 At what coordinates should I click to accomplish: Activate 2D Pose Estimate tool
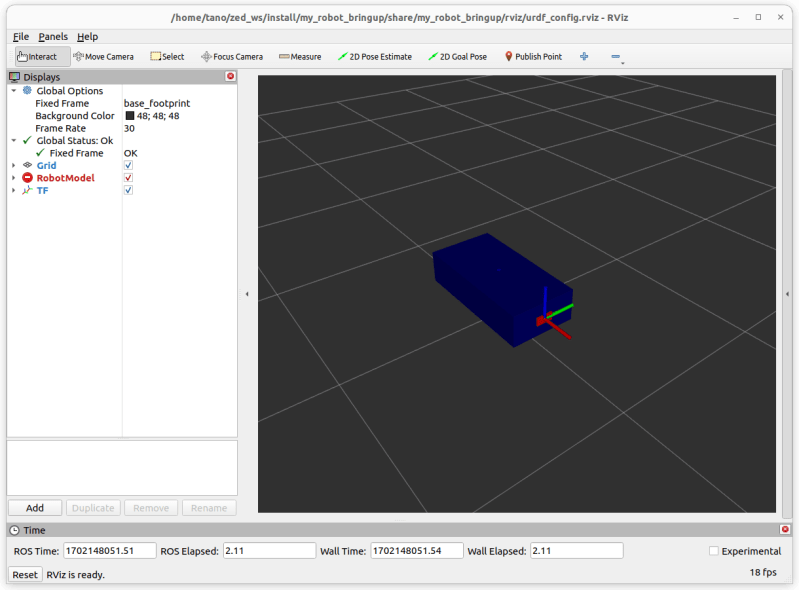(x=375, y=57)
